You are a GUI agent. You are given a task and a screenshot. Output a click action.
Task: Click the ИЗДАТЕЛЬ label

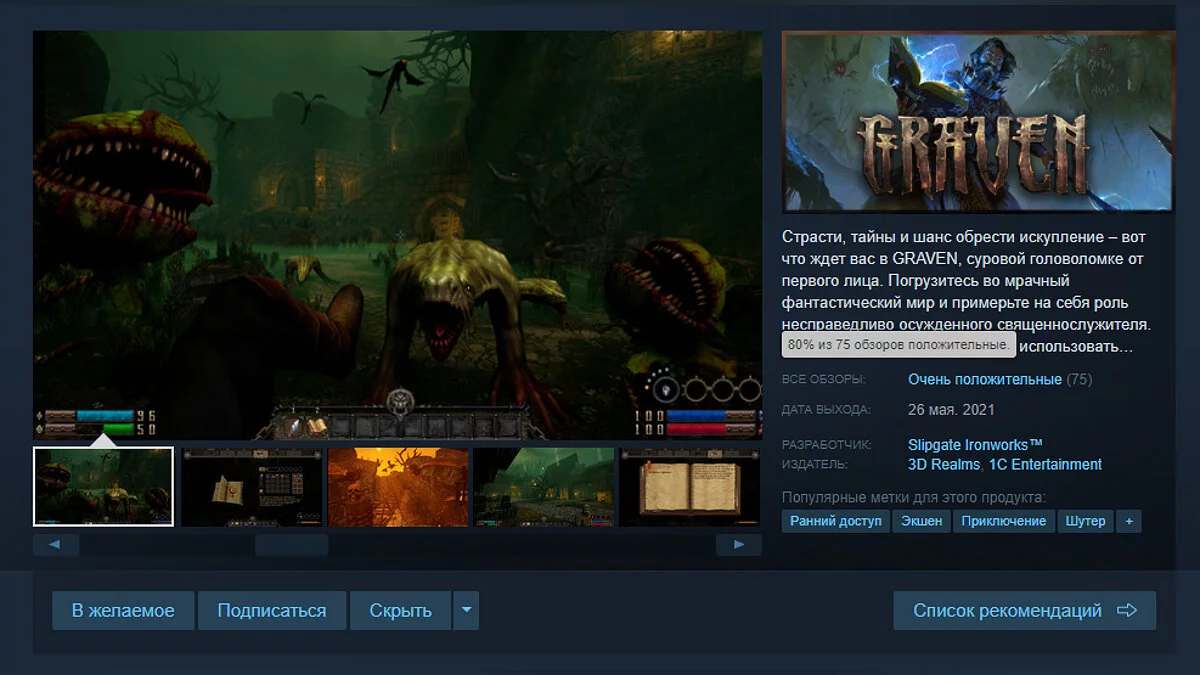tap(815, 464)
